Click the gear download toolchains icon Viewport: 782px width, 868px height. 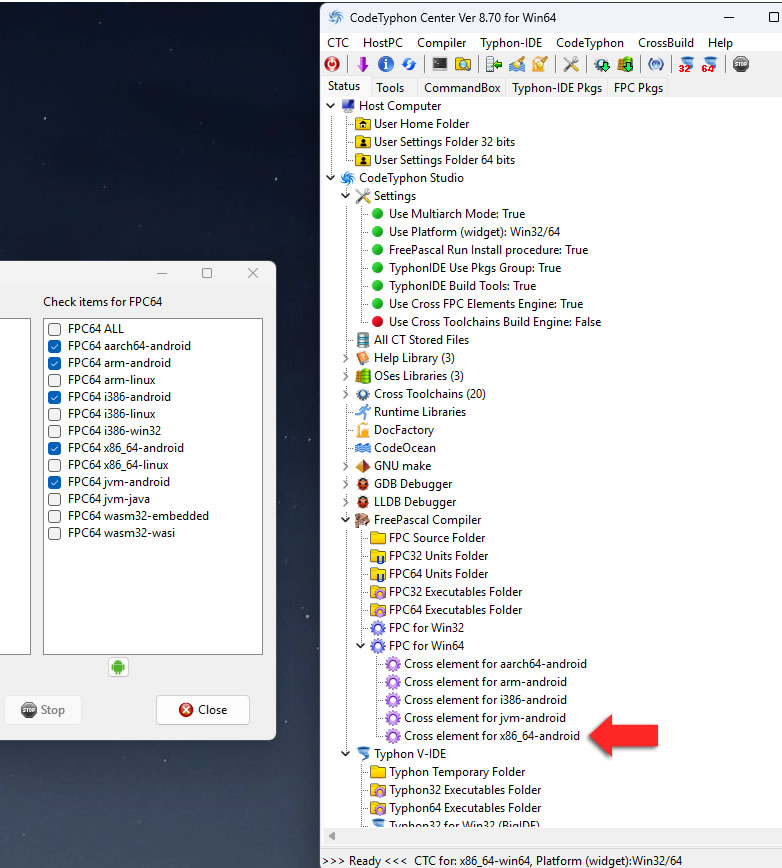(602, 64)
